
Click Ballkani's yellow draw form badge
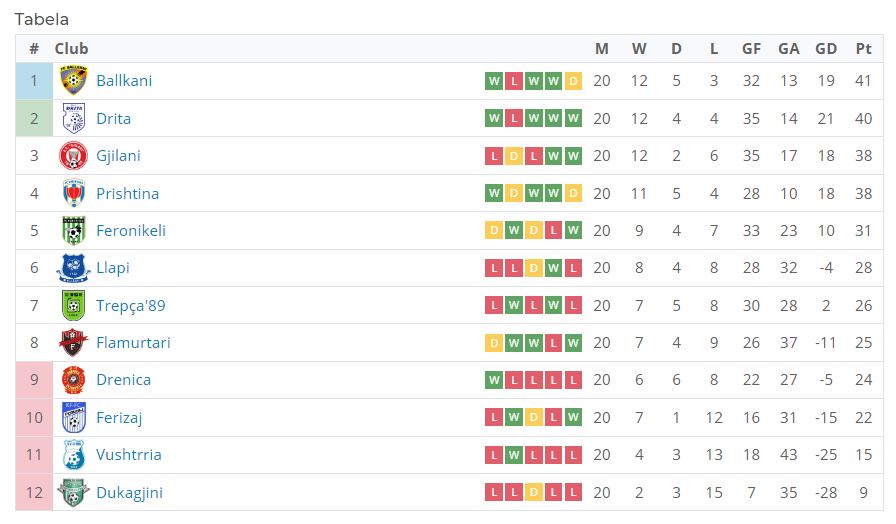[x=573, y=81]
